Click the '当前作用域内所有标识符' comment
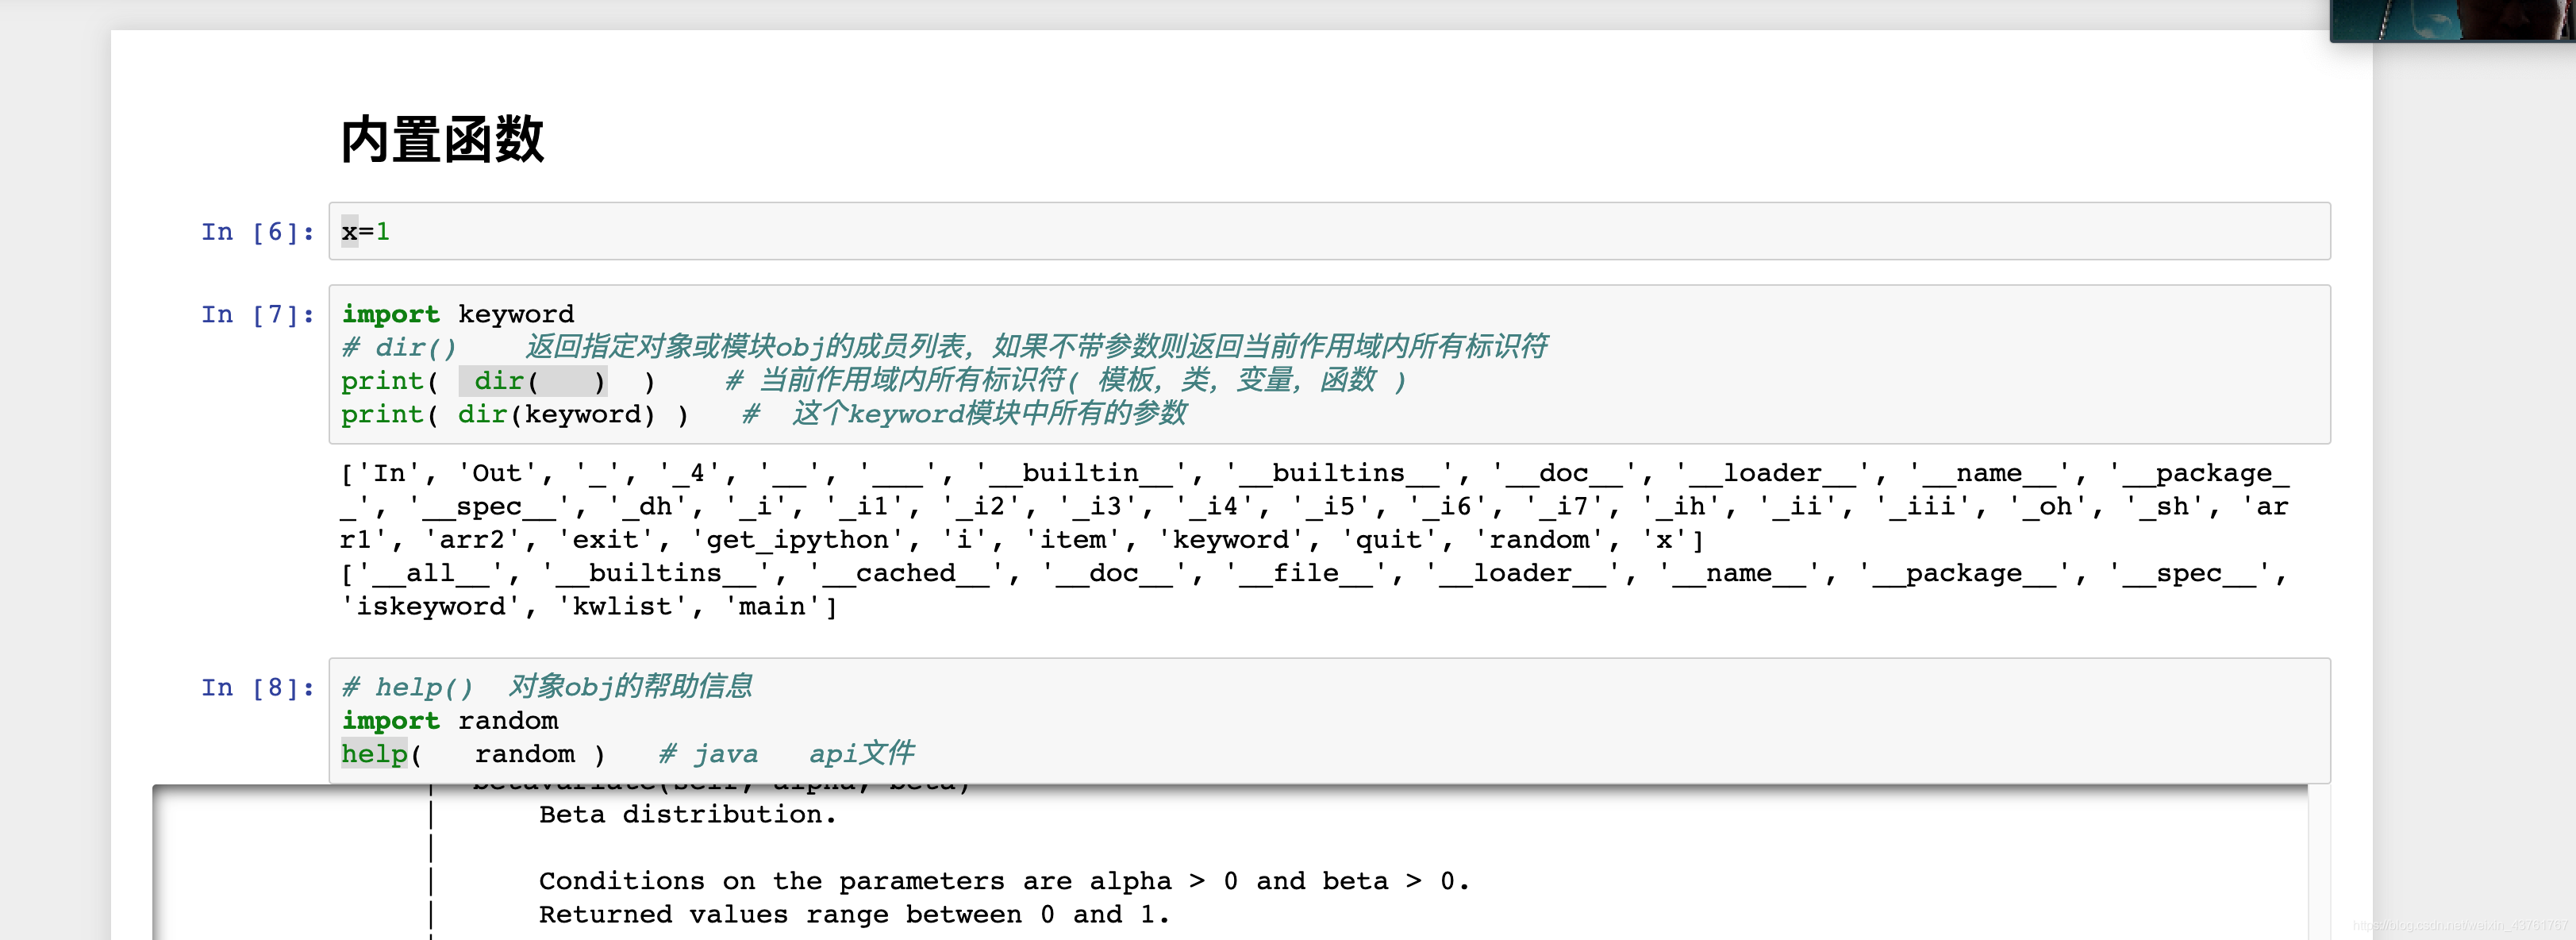The width and height of the screenshot is (2576, 940). [x=1066, y=380]
